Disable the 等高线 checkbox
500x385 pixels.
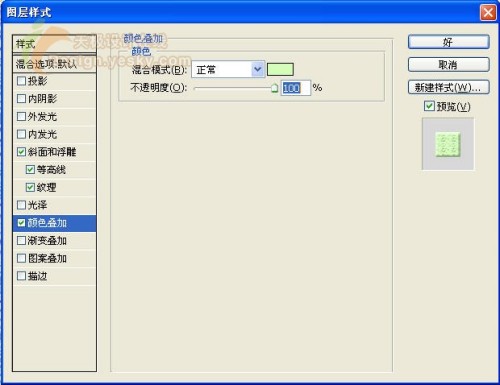coord(30,170)
